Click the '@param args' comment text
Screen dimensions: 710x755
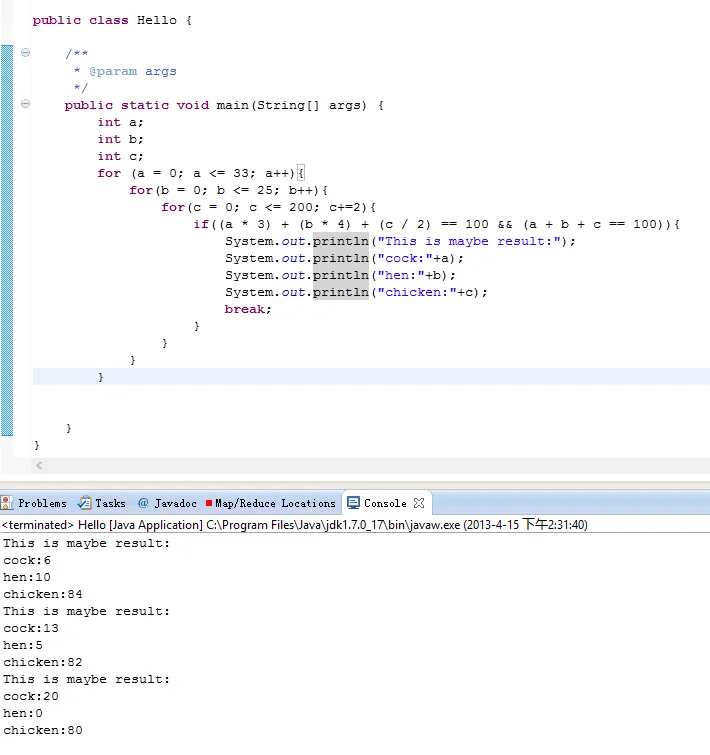point(133,71)
